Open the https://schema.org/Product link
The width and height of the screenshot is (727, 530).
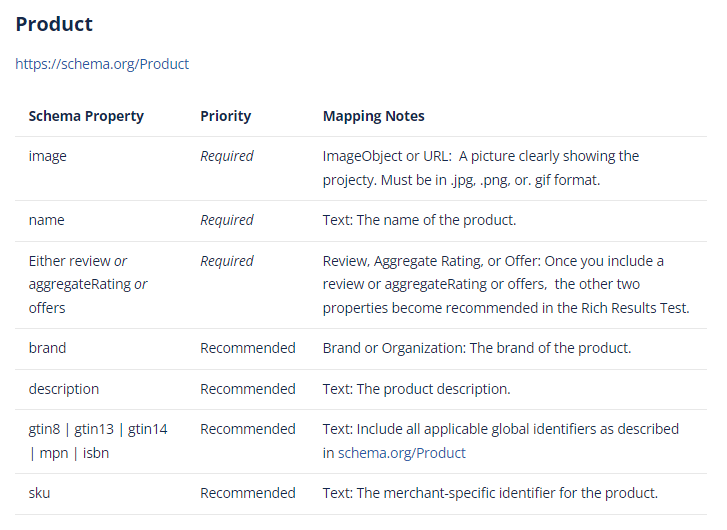coord(102,64)
